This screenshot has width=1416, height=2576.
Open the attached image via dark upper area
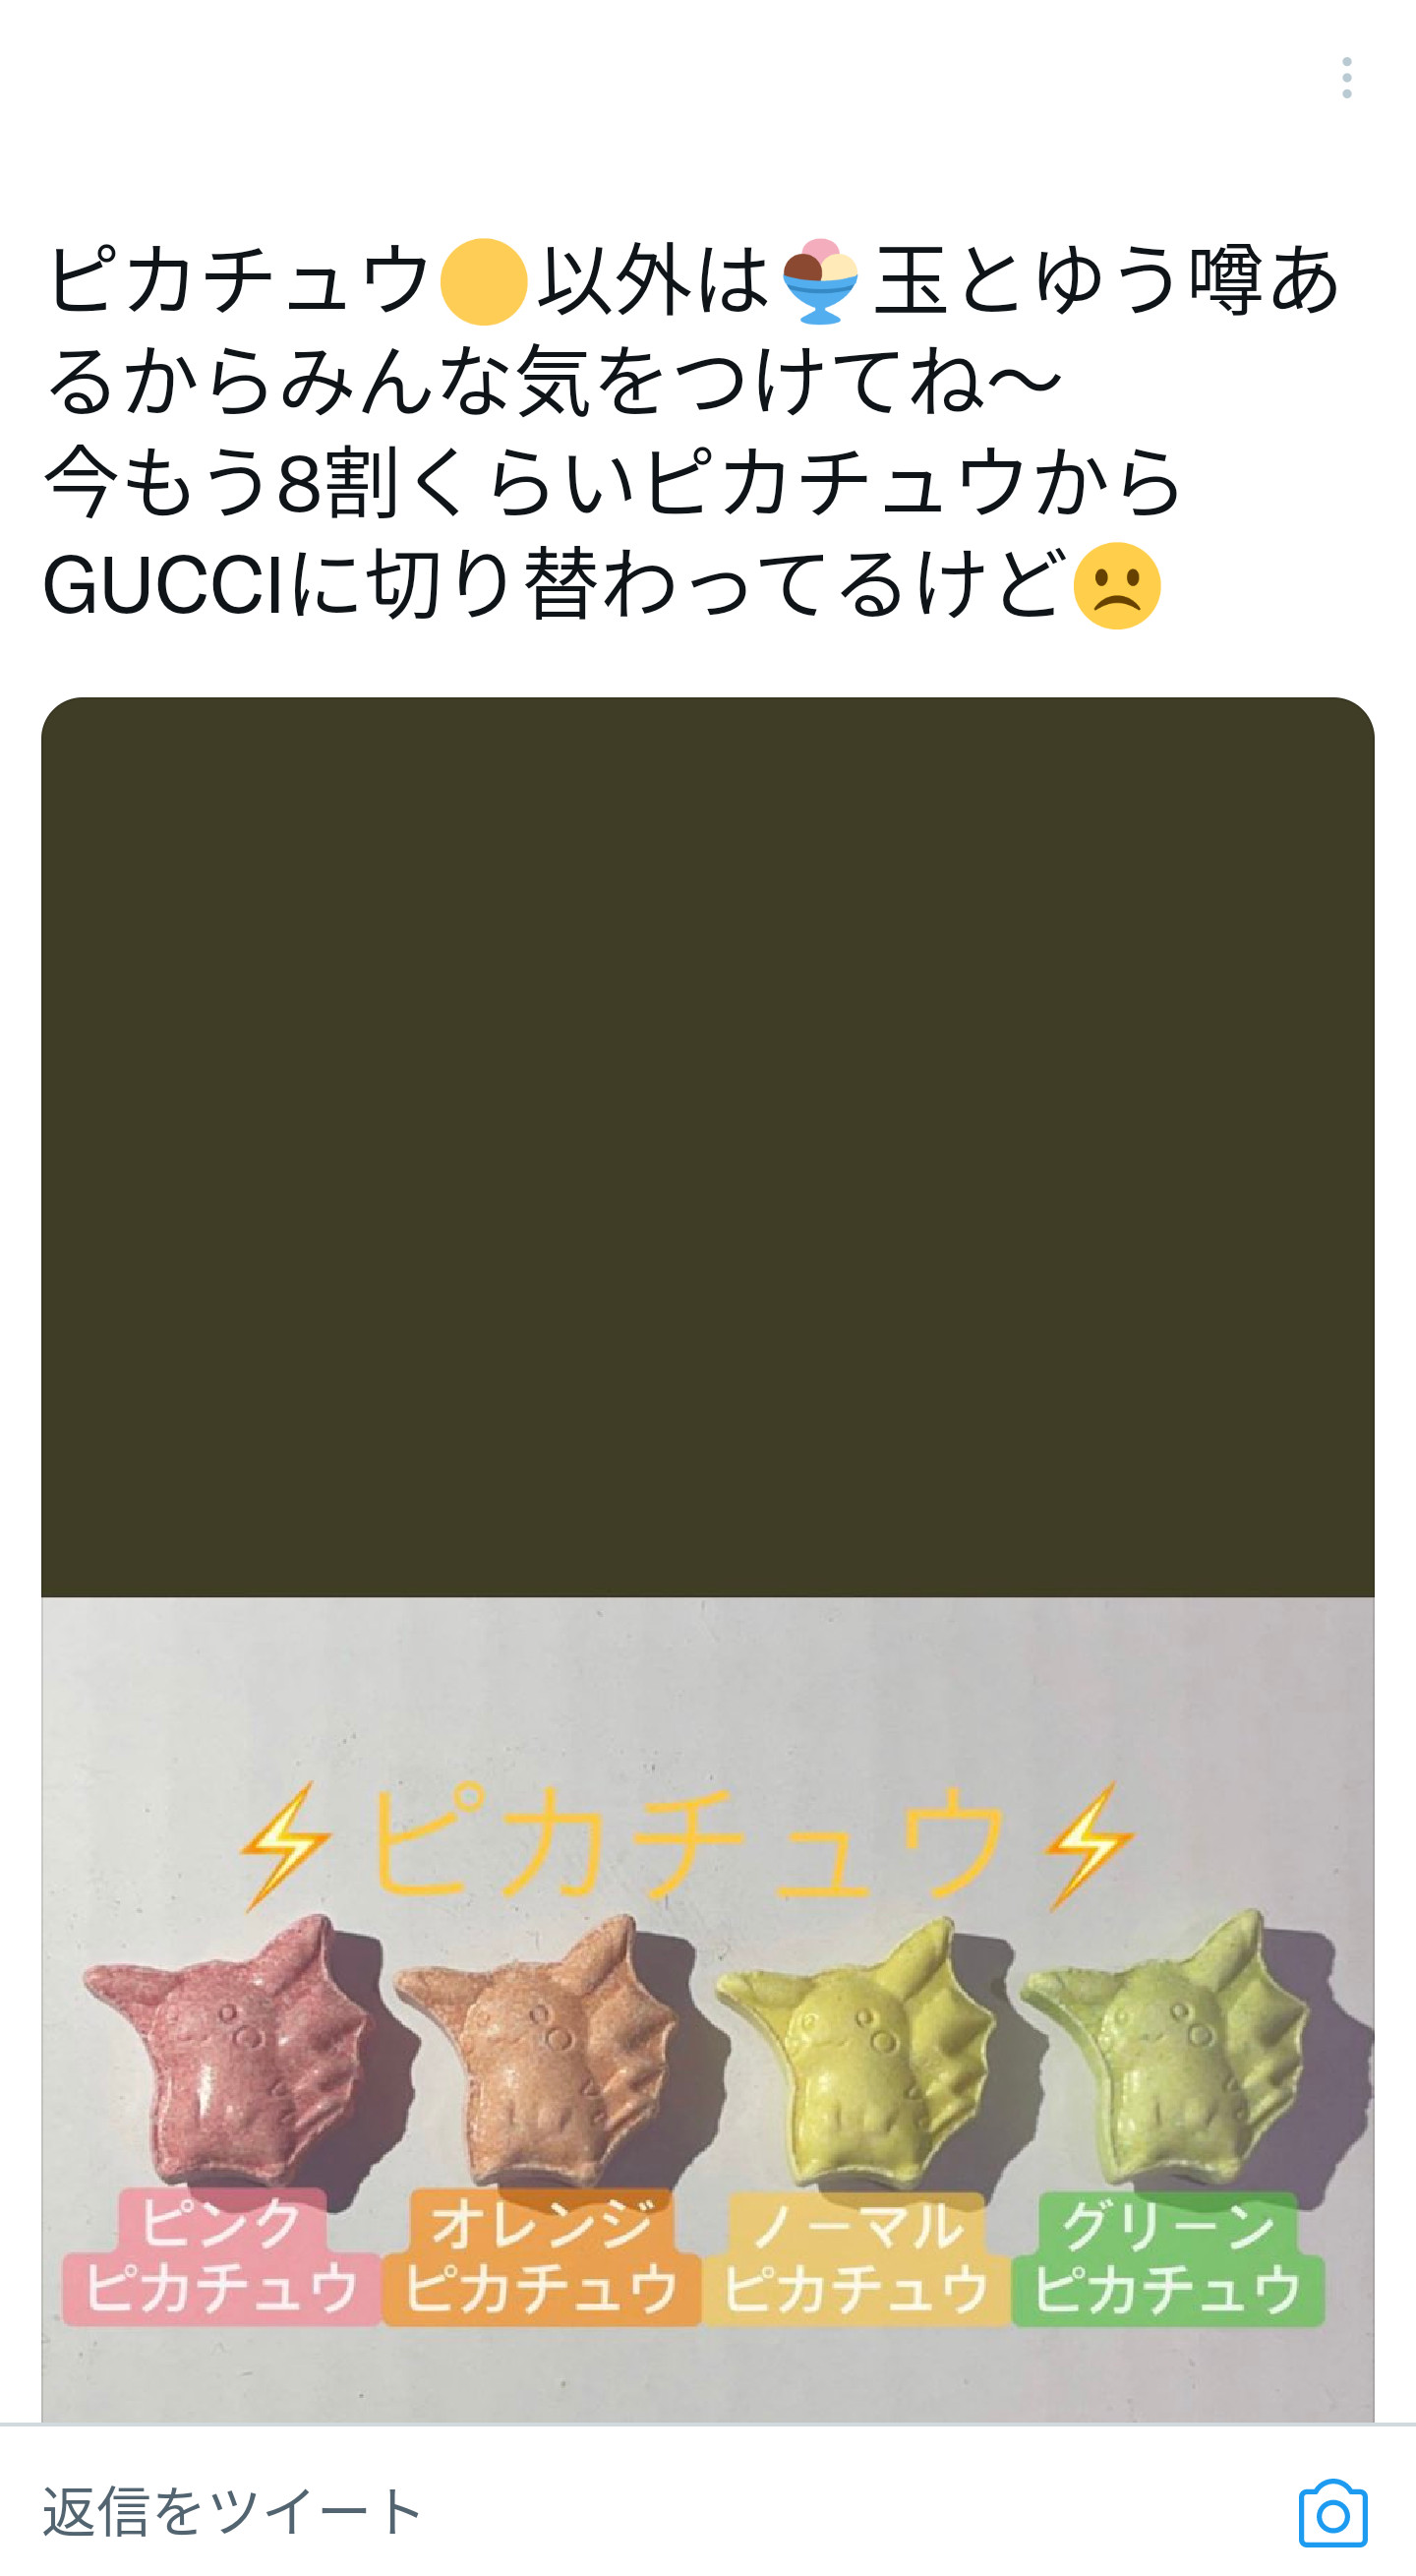[x=708, y=1146]
